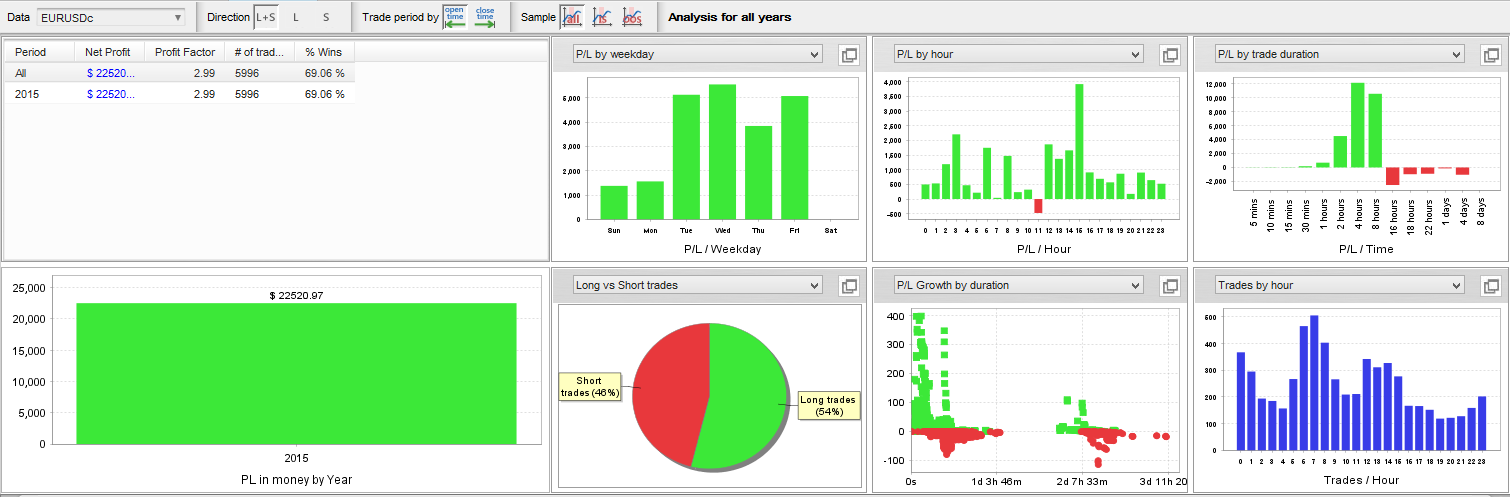Select the All sample chart icon
The width and height of the screenshot is (1510, 497).
point(572,17)
